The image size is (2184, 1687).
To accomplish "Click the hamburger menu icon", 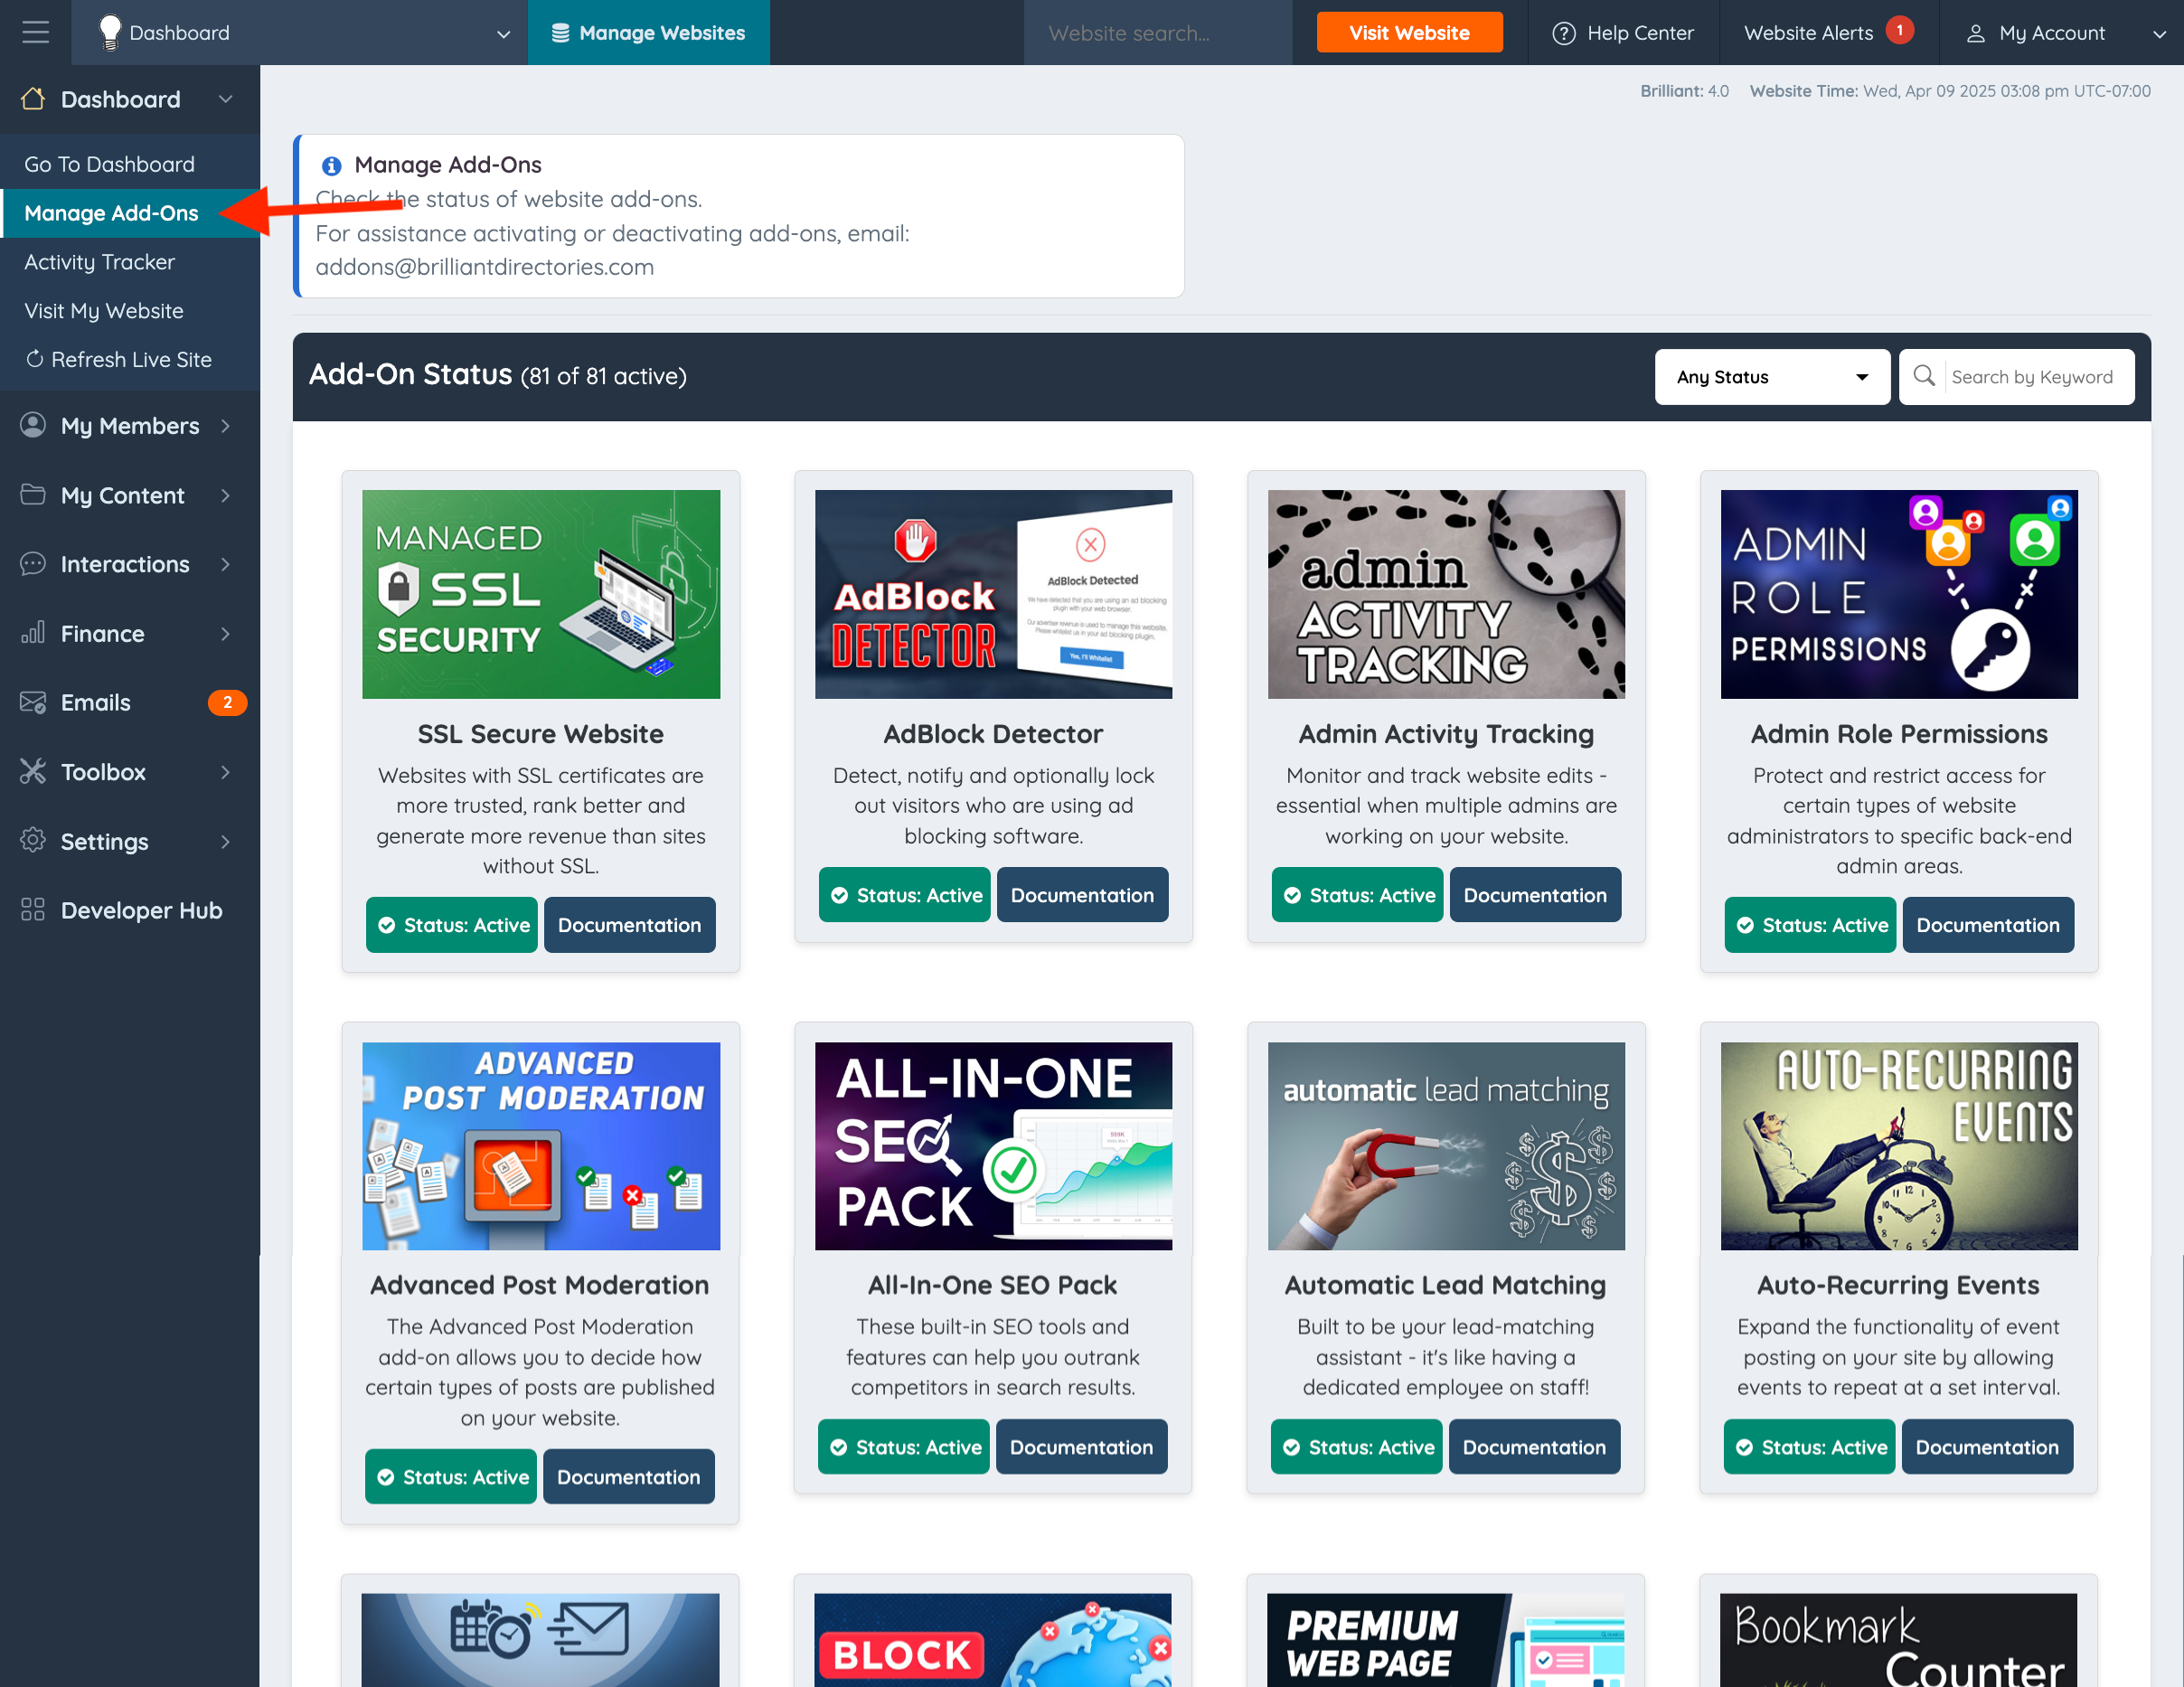I will [x=35, y=32].
